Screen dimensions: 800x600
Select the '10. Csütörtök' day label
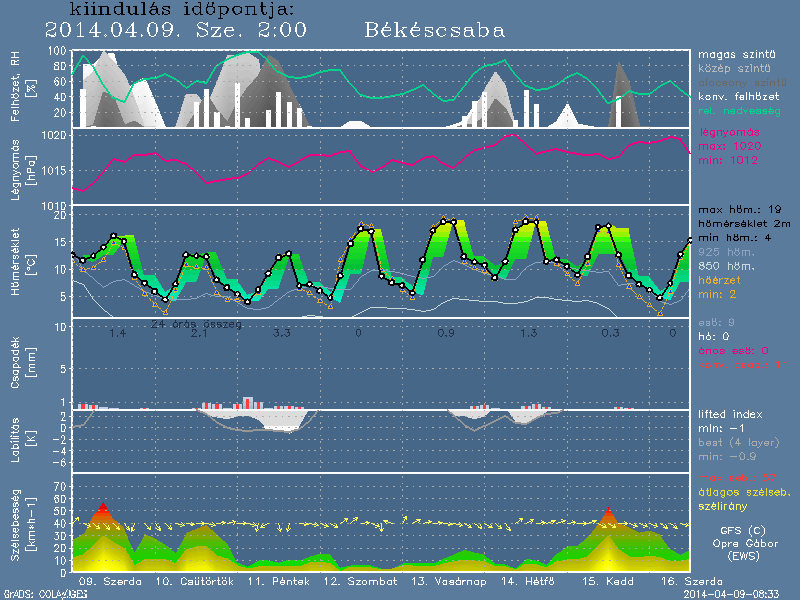(191, 581)
